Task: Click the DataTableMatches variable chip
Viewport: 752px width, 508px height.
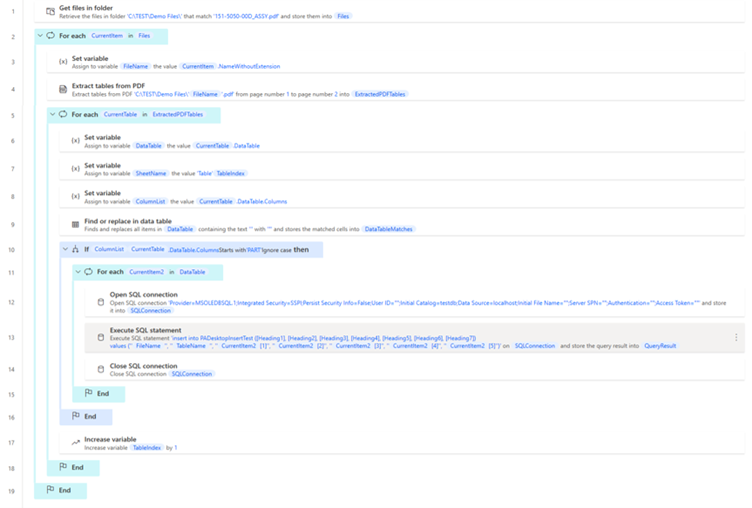Action: pyautogui.click(x=388, y=229)
